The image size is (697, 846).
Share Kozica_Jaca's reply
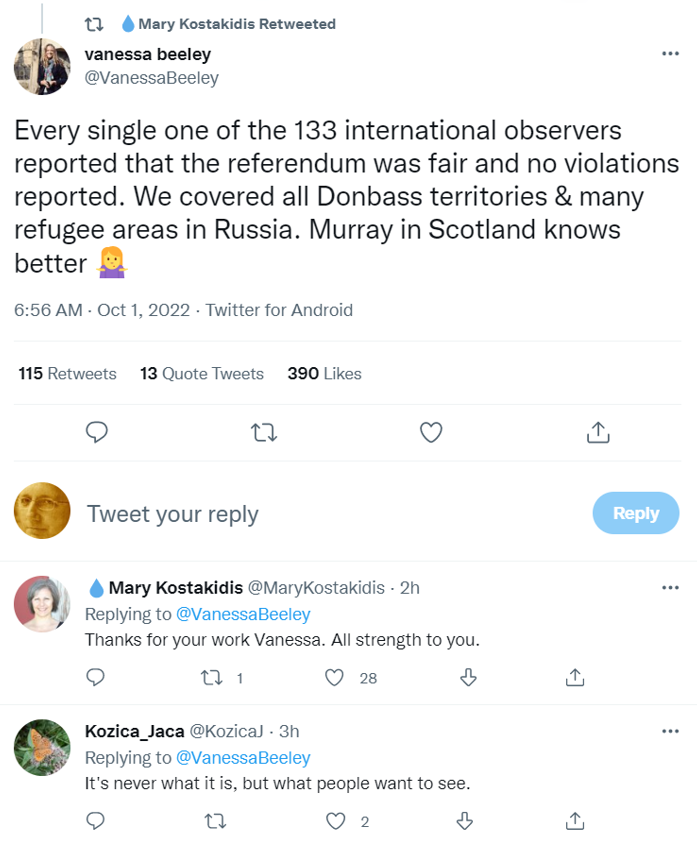pyautogui.click(x=575, y=821)
